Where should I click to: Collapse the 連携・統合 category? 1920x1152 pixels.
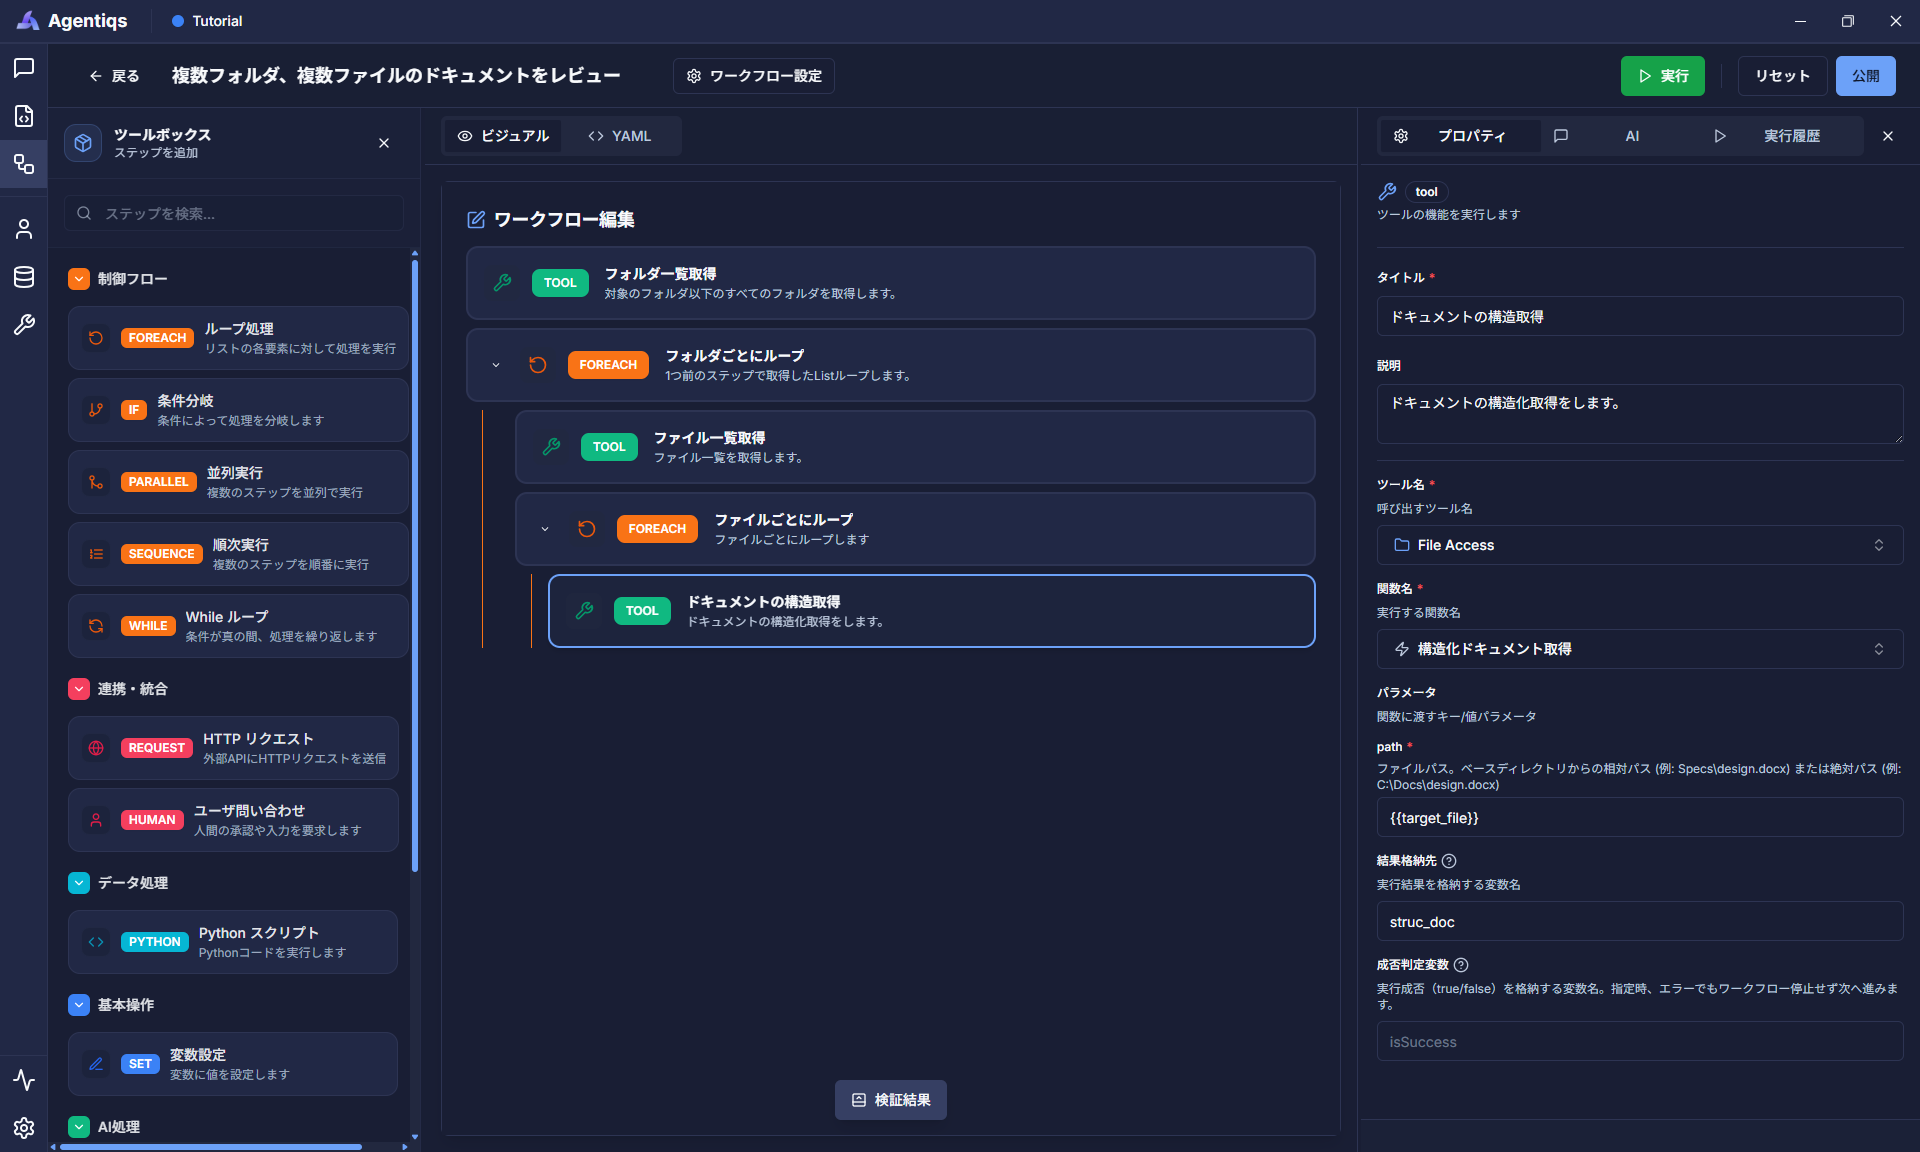pyautogui.click(x=79, y=689)
